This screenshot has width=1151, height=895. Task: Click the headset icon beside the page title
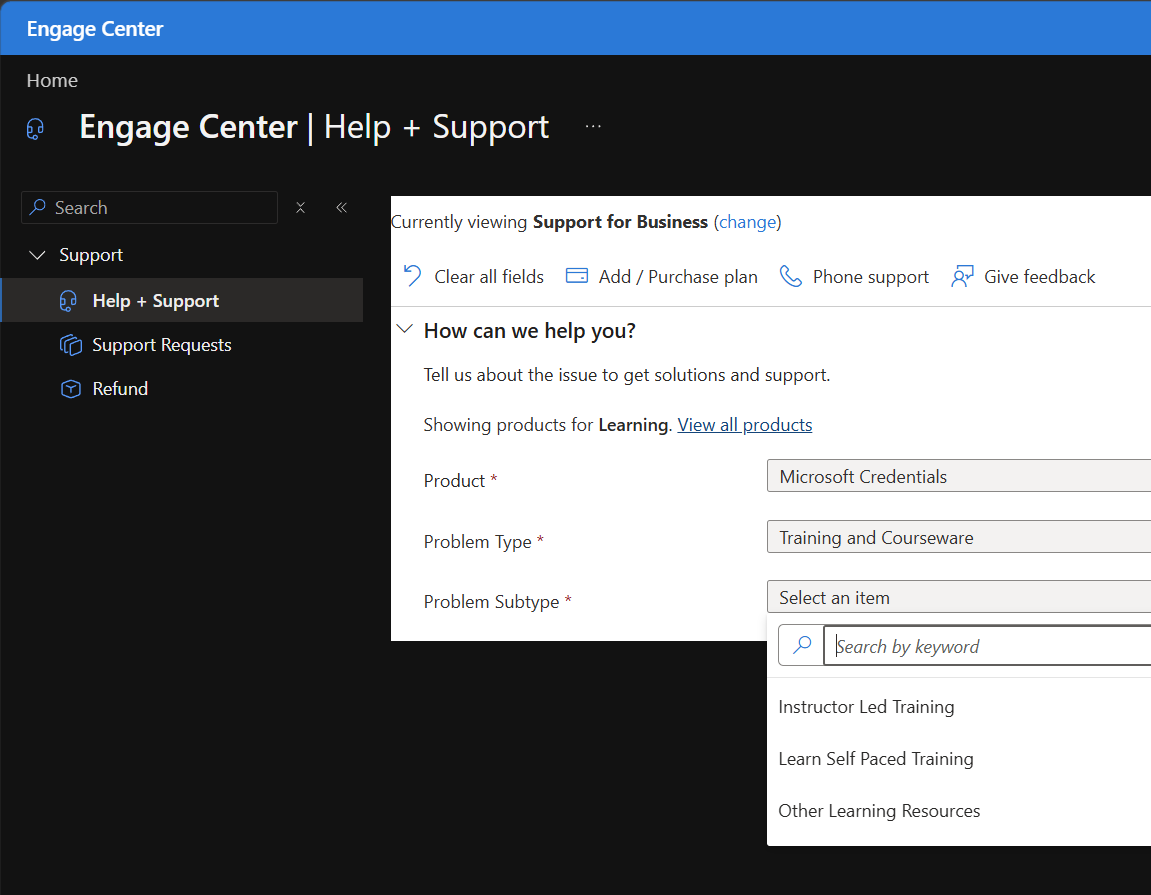[35, 128]
